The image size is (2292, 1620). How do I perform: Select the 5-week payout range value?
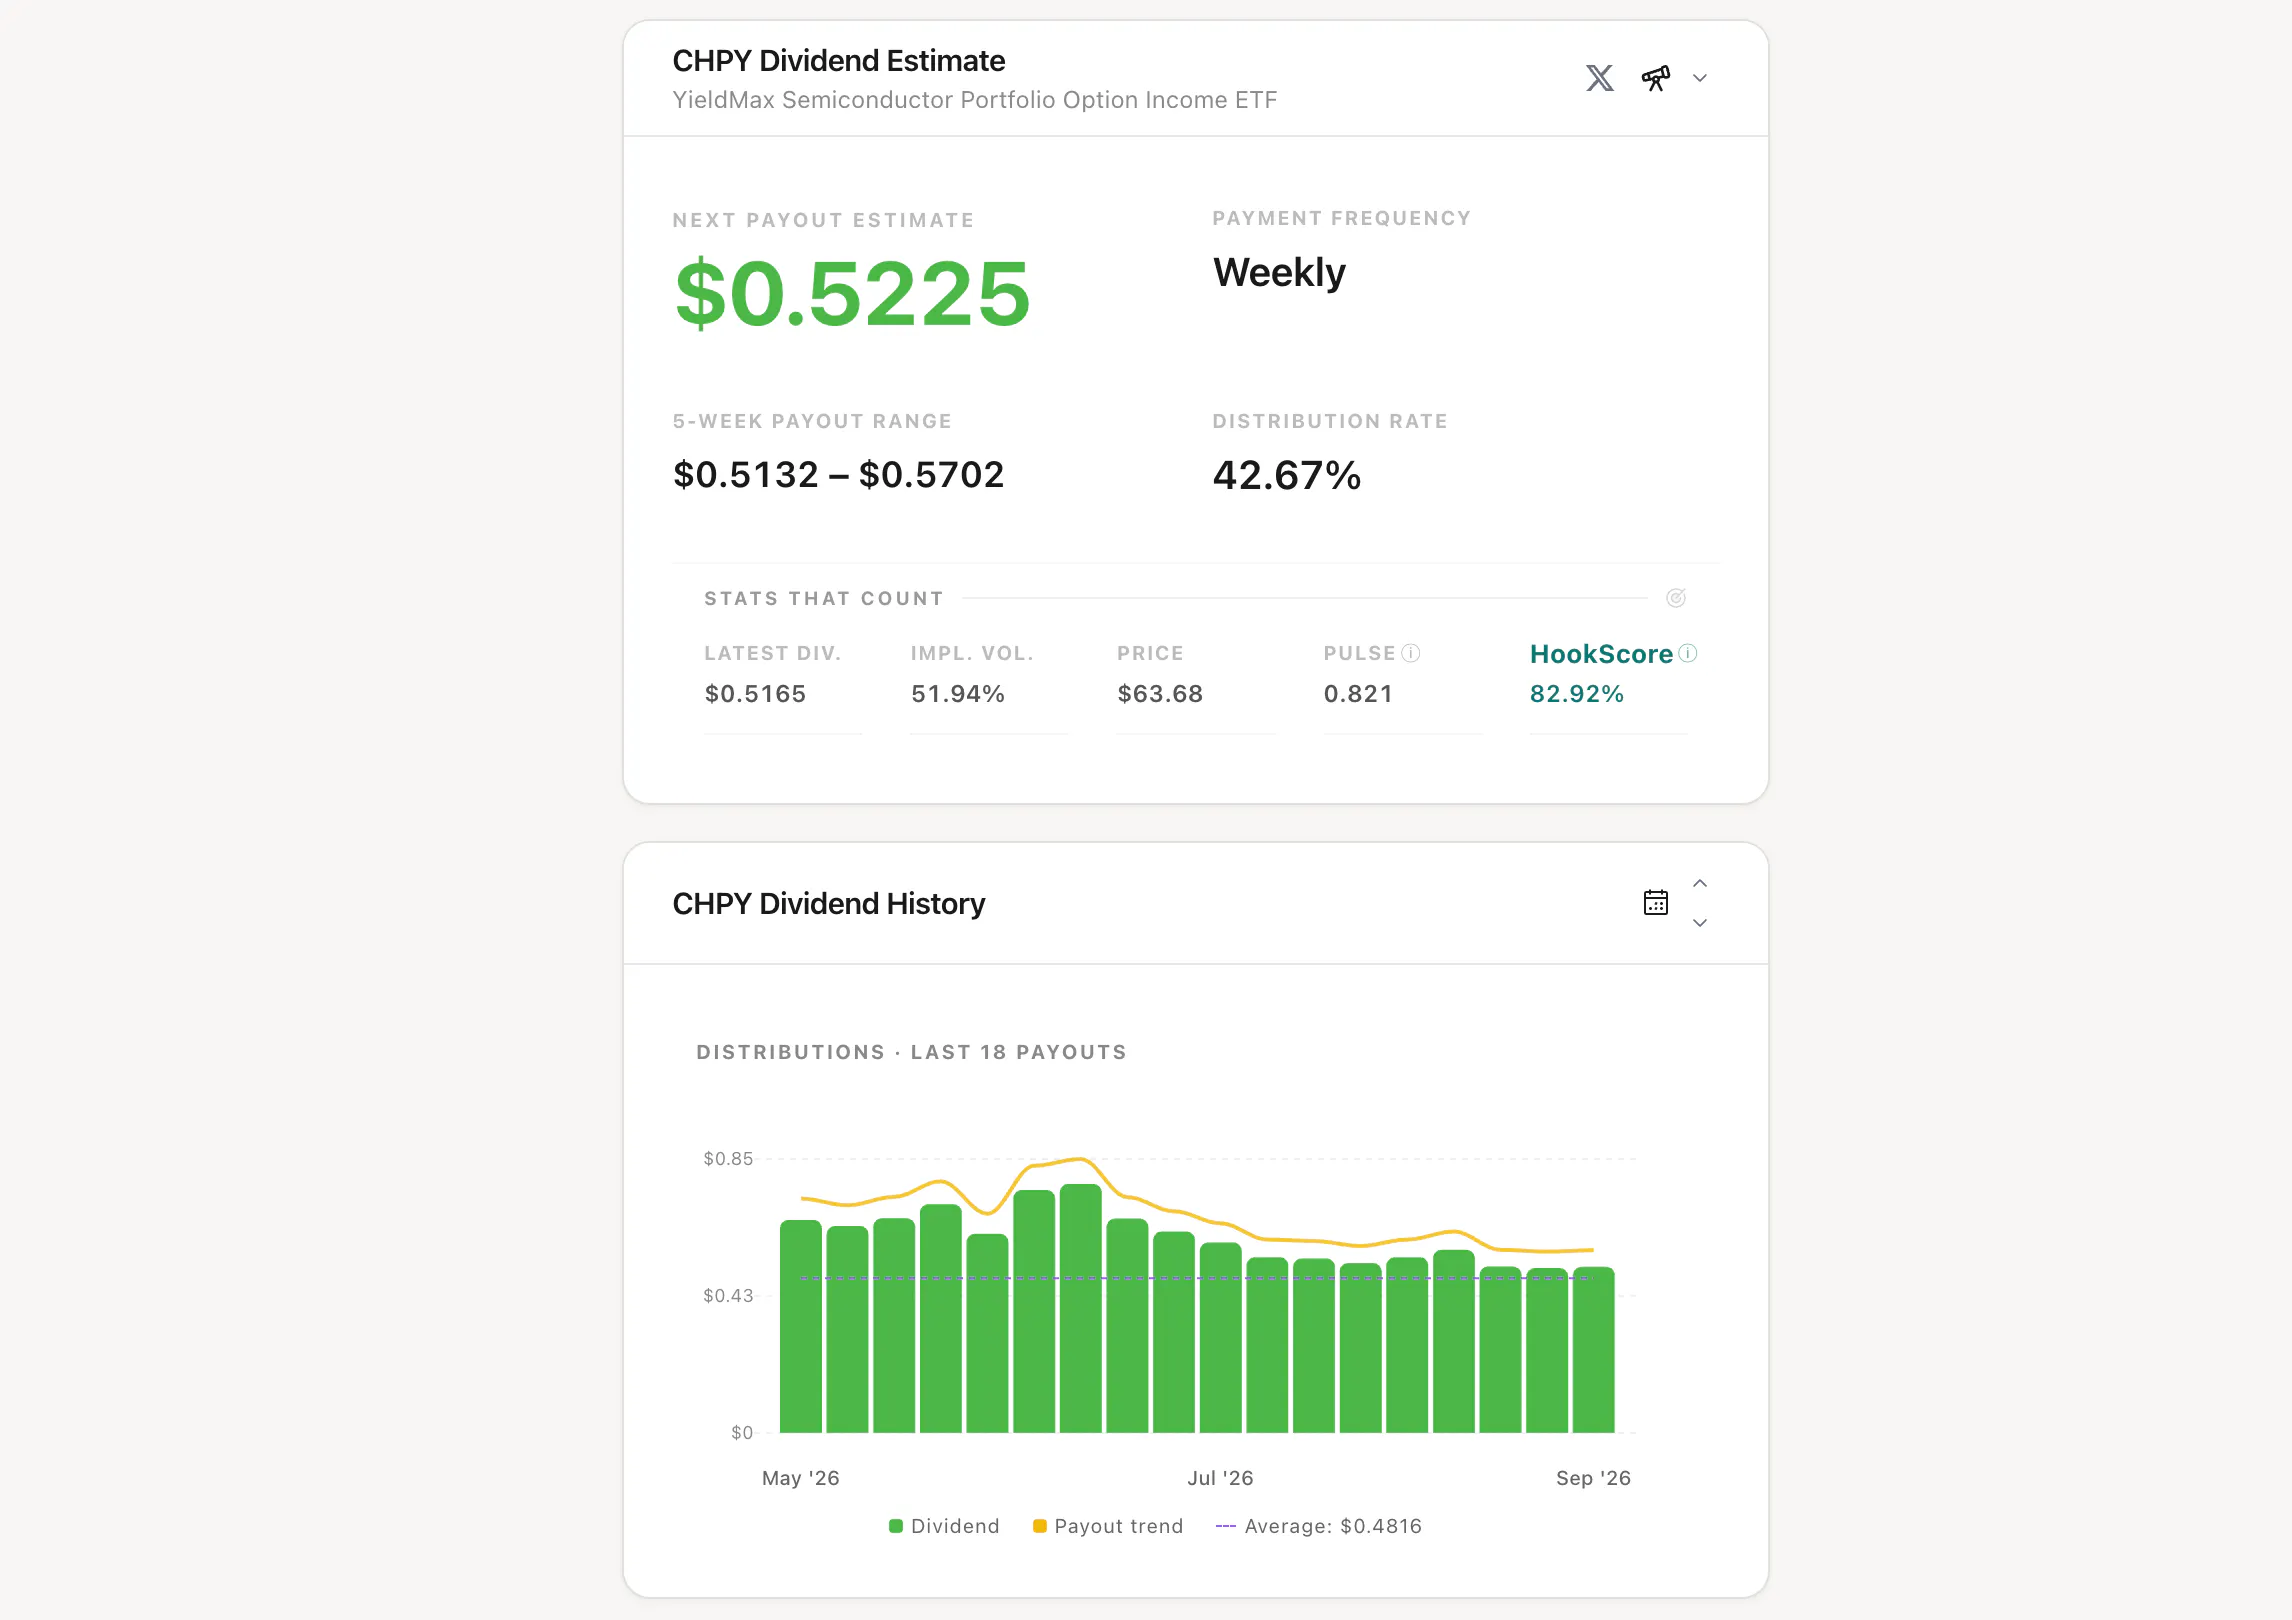838,474
